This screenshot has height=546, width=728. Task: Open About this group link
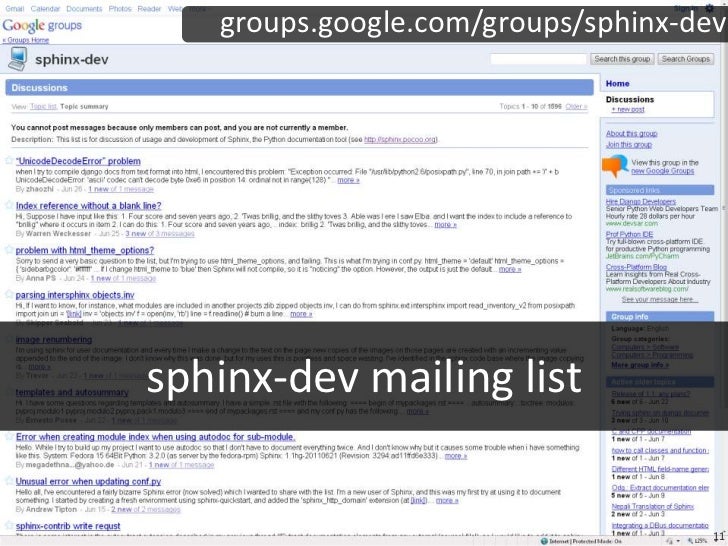631,134
